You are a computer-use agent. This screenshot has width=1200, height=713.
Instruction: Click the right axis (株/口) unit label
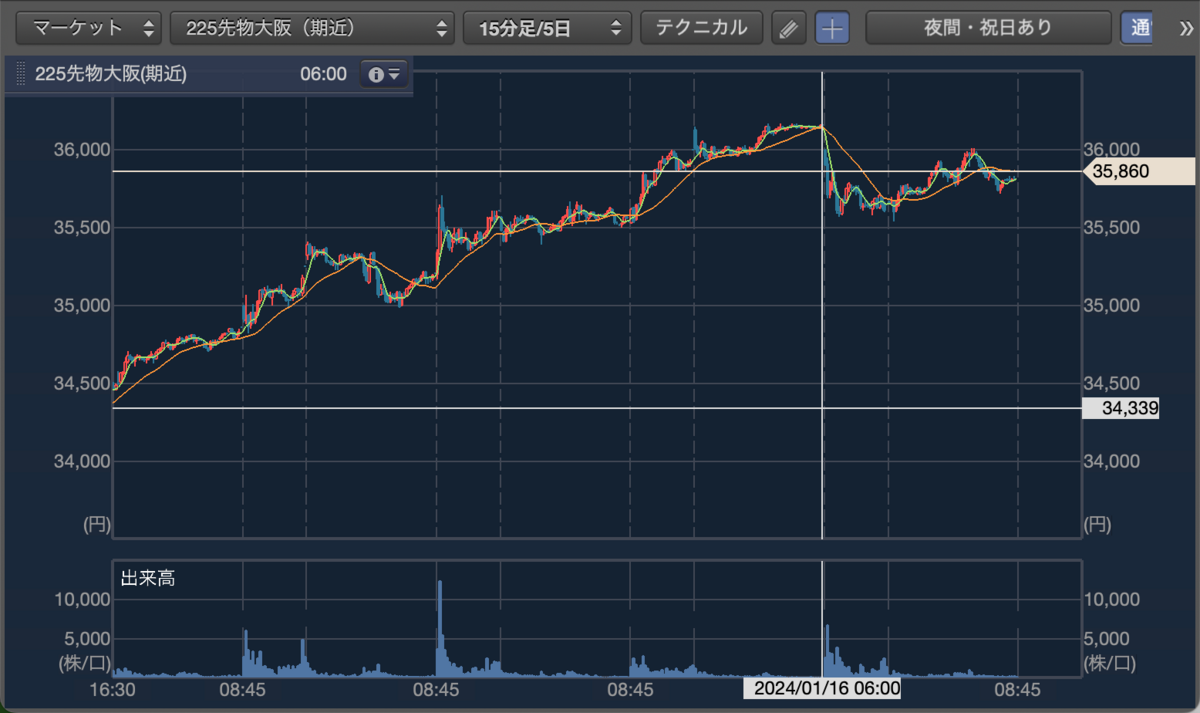(1110, 662)
